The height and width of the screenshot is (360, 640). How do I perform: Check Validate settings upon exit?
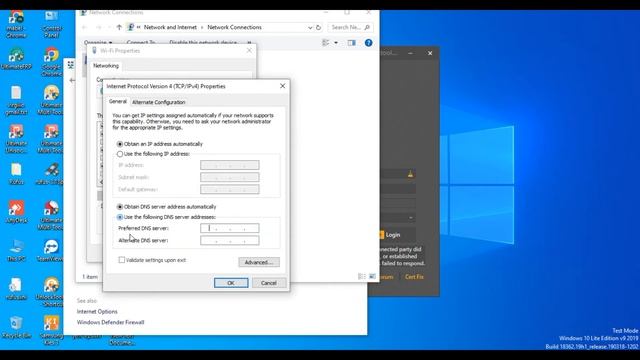(122, 260)
